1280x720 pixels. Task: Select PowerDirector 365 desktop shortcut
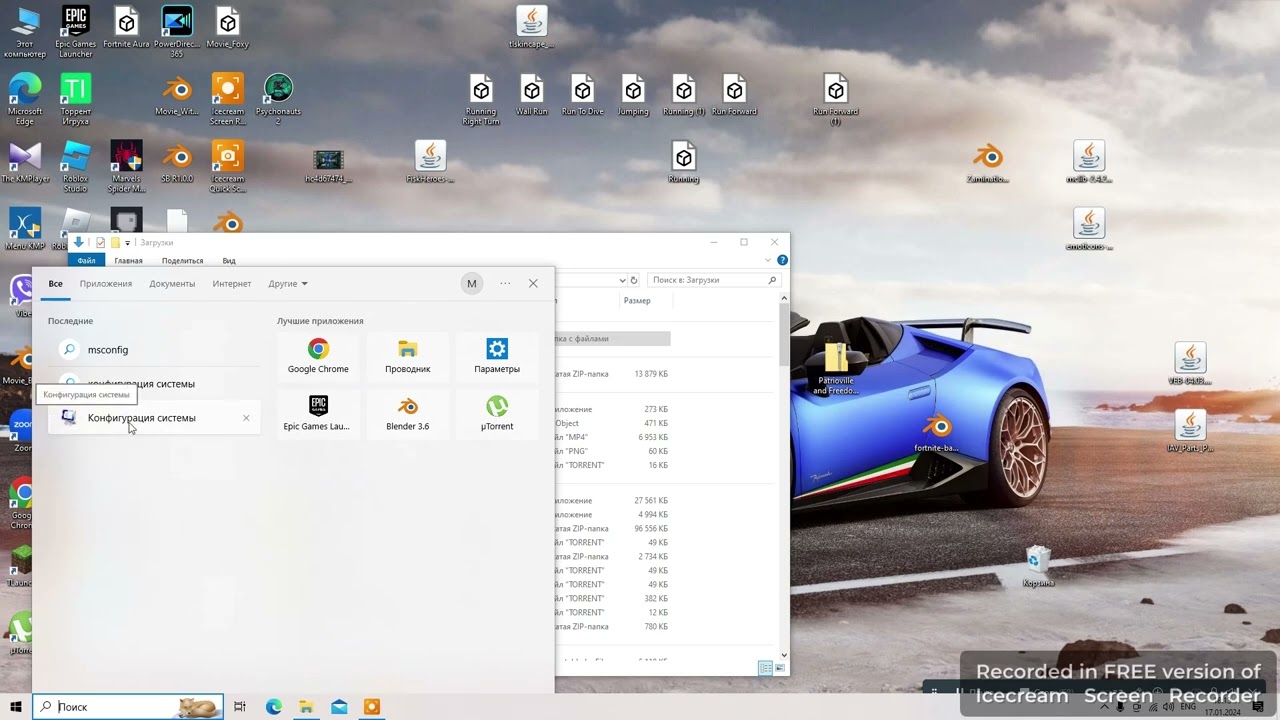[x=177, y=32]
